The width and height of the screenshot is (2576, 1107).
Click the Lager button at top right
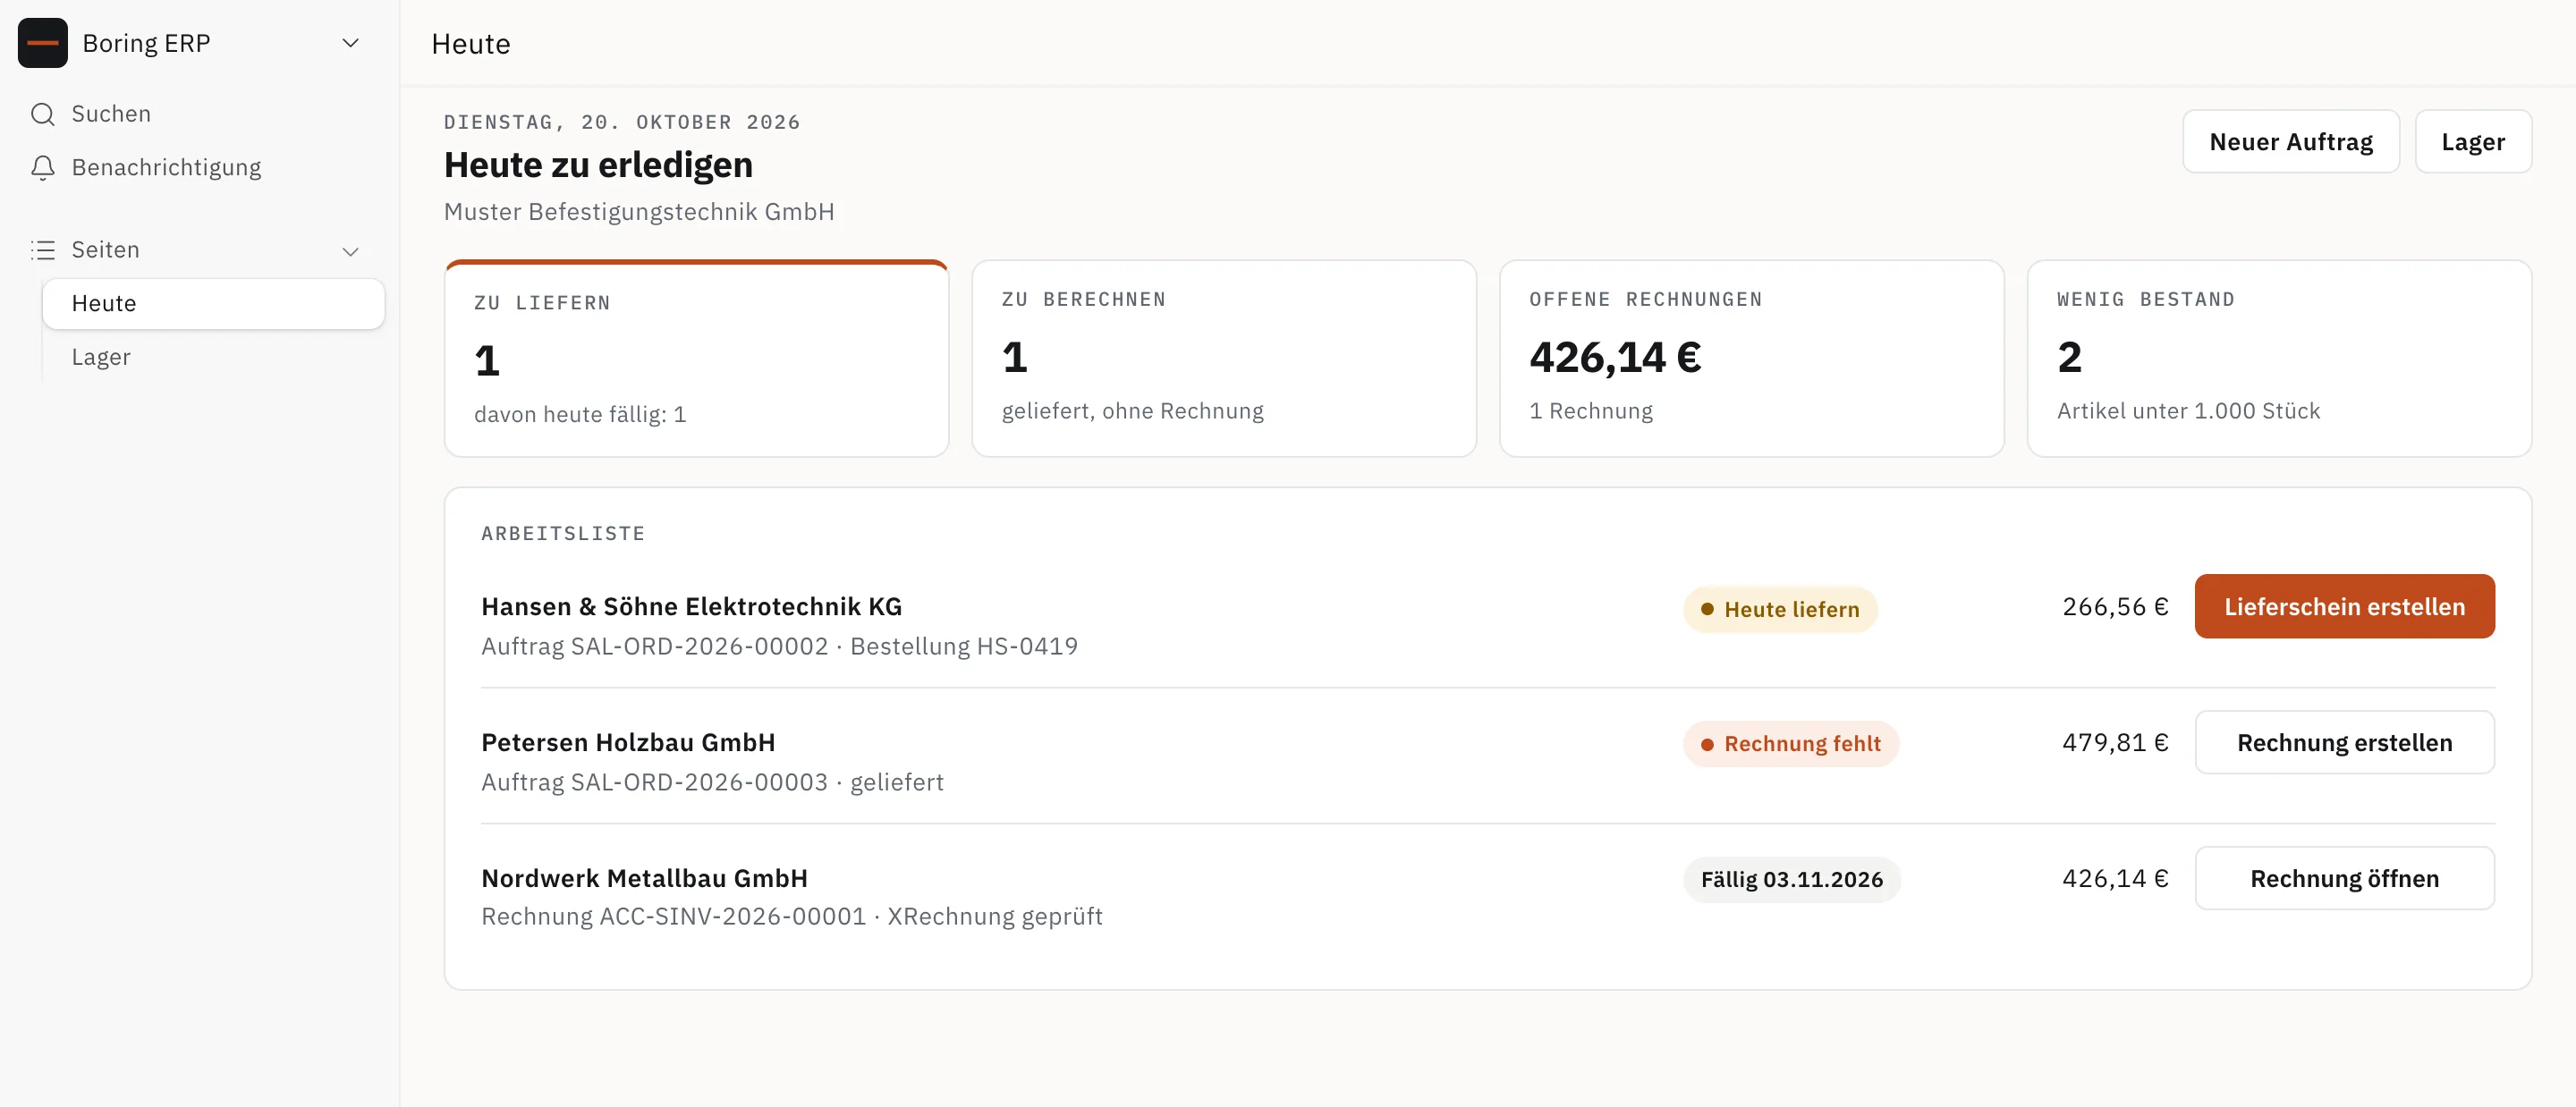(x=2473, y=142)
